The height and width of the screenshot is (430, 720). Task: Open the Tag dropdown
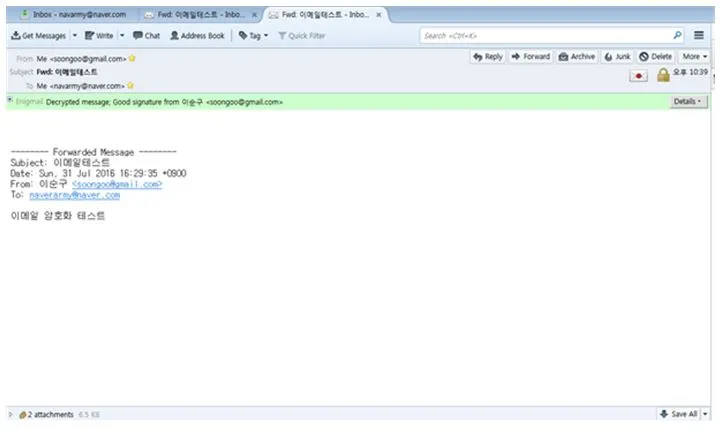253,35
